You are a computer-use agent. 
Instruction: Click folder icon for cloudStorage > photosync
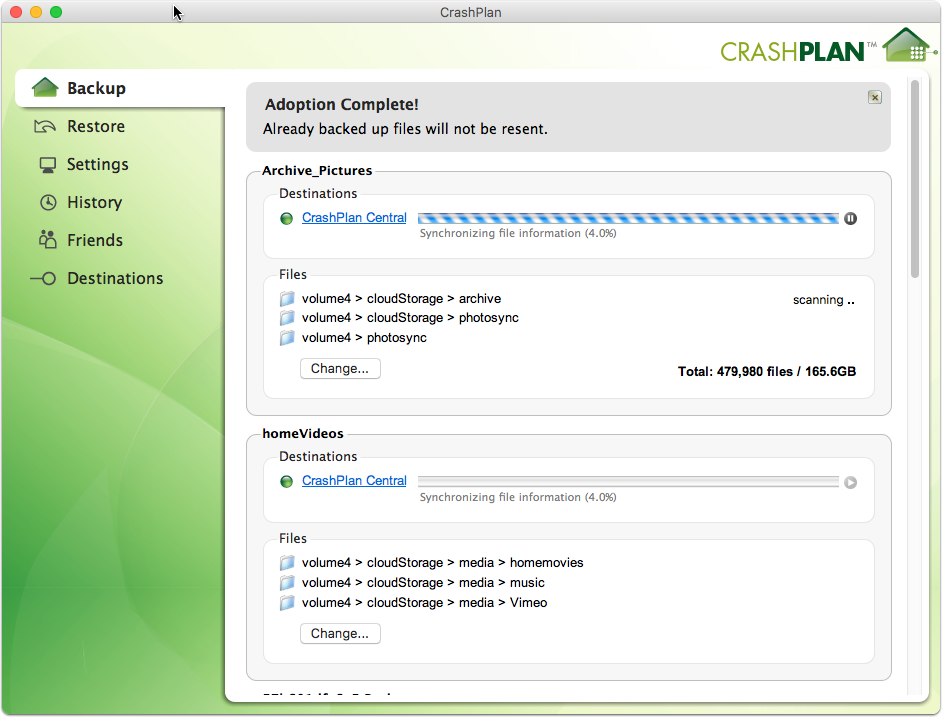(x=287, y=318)
